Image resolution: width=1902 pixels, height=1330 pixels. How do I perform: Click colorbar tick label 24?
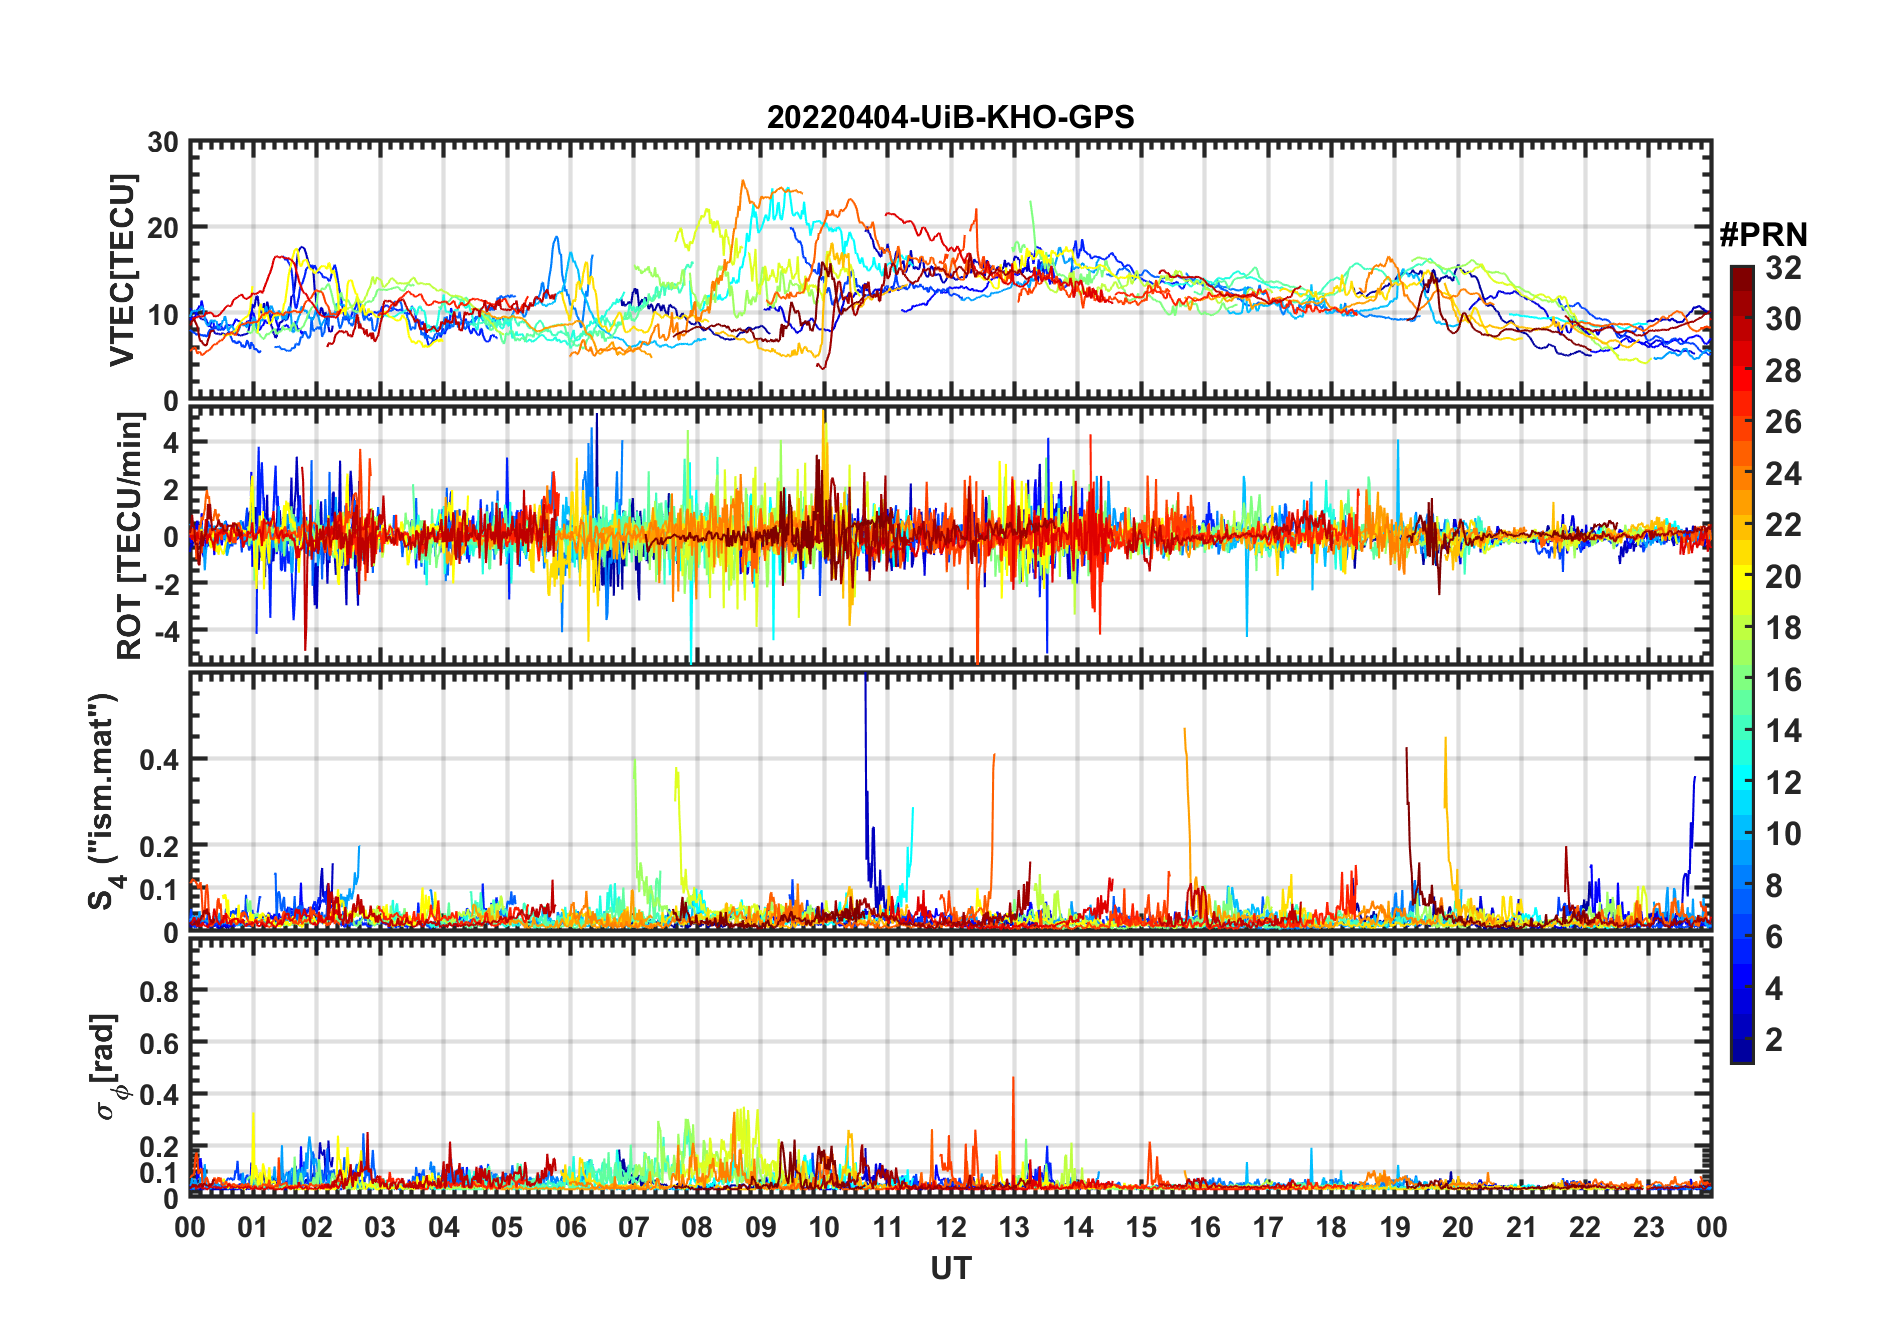1783,474
